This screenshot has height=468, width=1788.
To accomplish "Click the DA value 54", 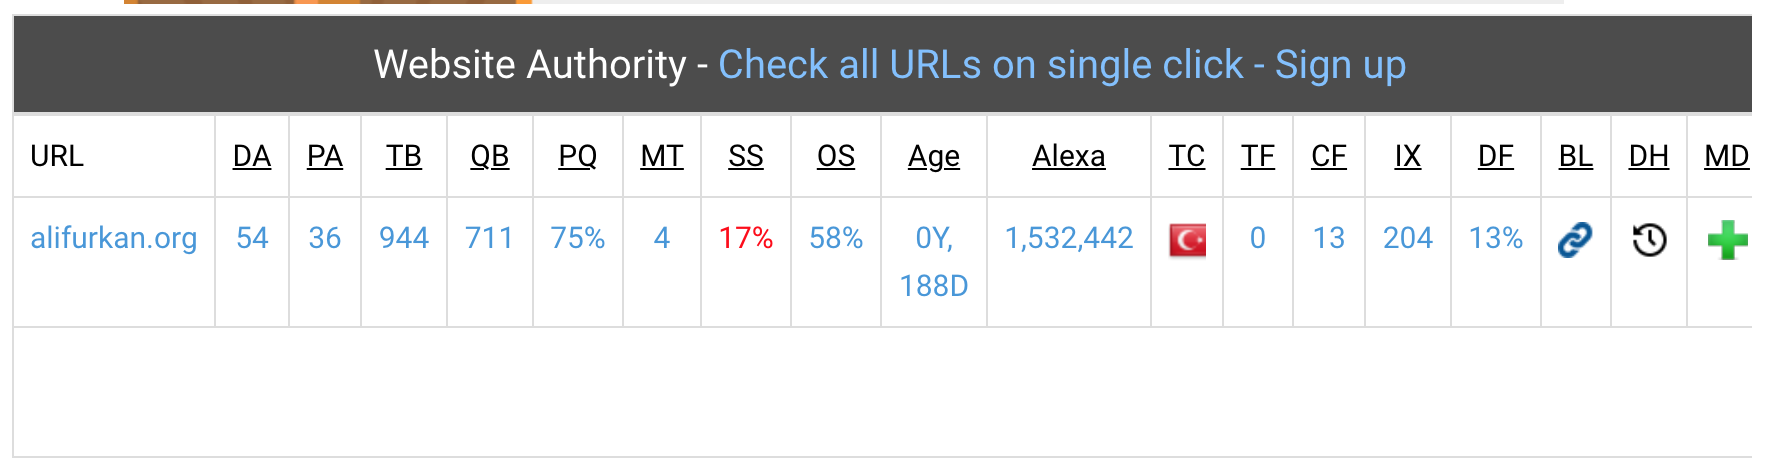I will (252, 238).
